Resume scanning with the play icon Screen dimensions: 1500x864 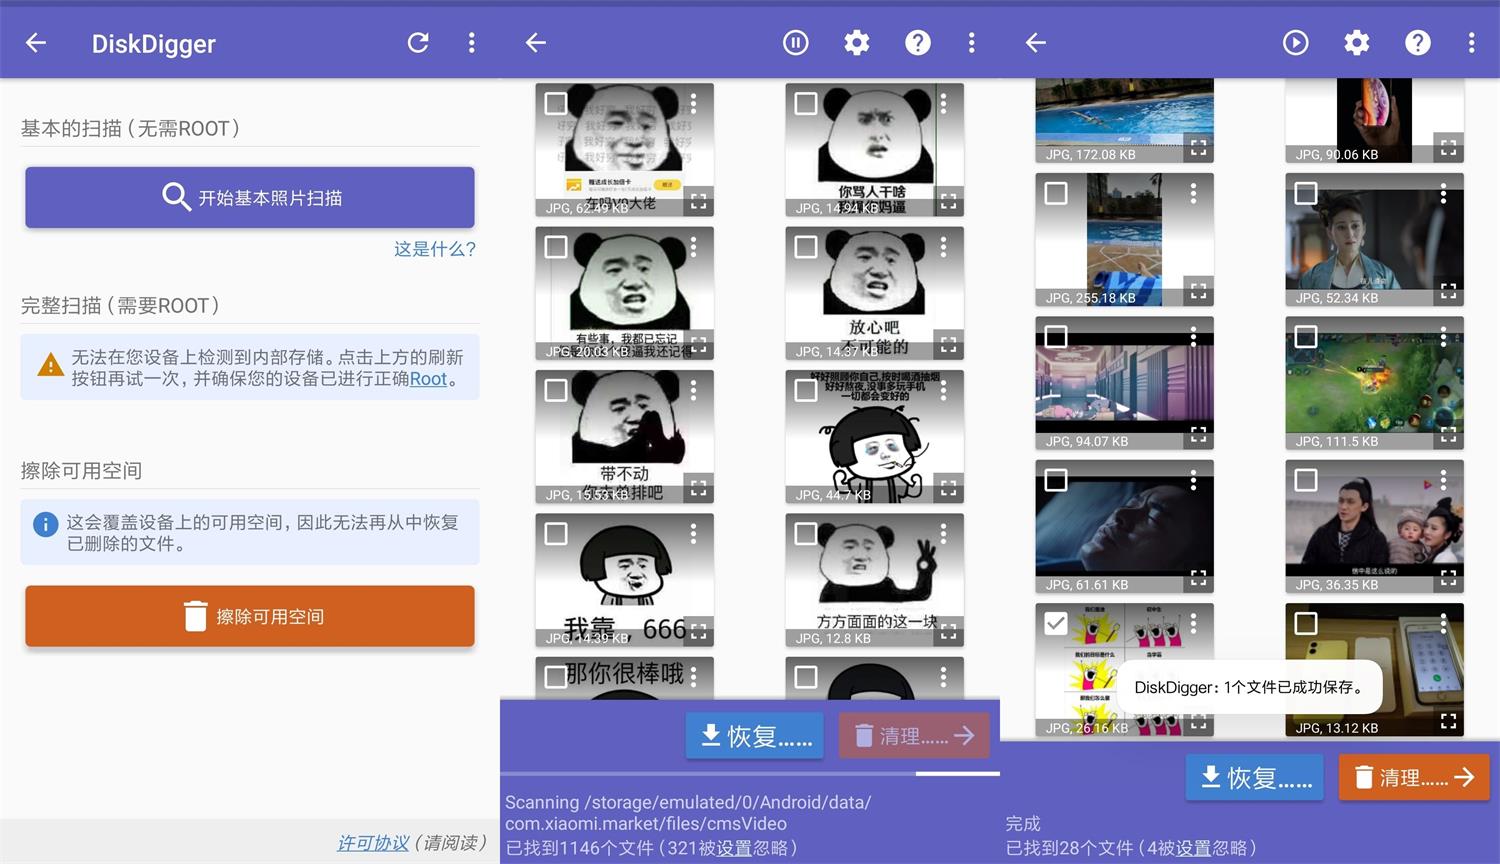coord(1295,43)
